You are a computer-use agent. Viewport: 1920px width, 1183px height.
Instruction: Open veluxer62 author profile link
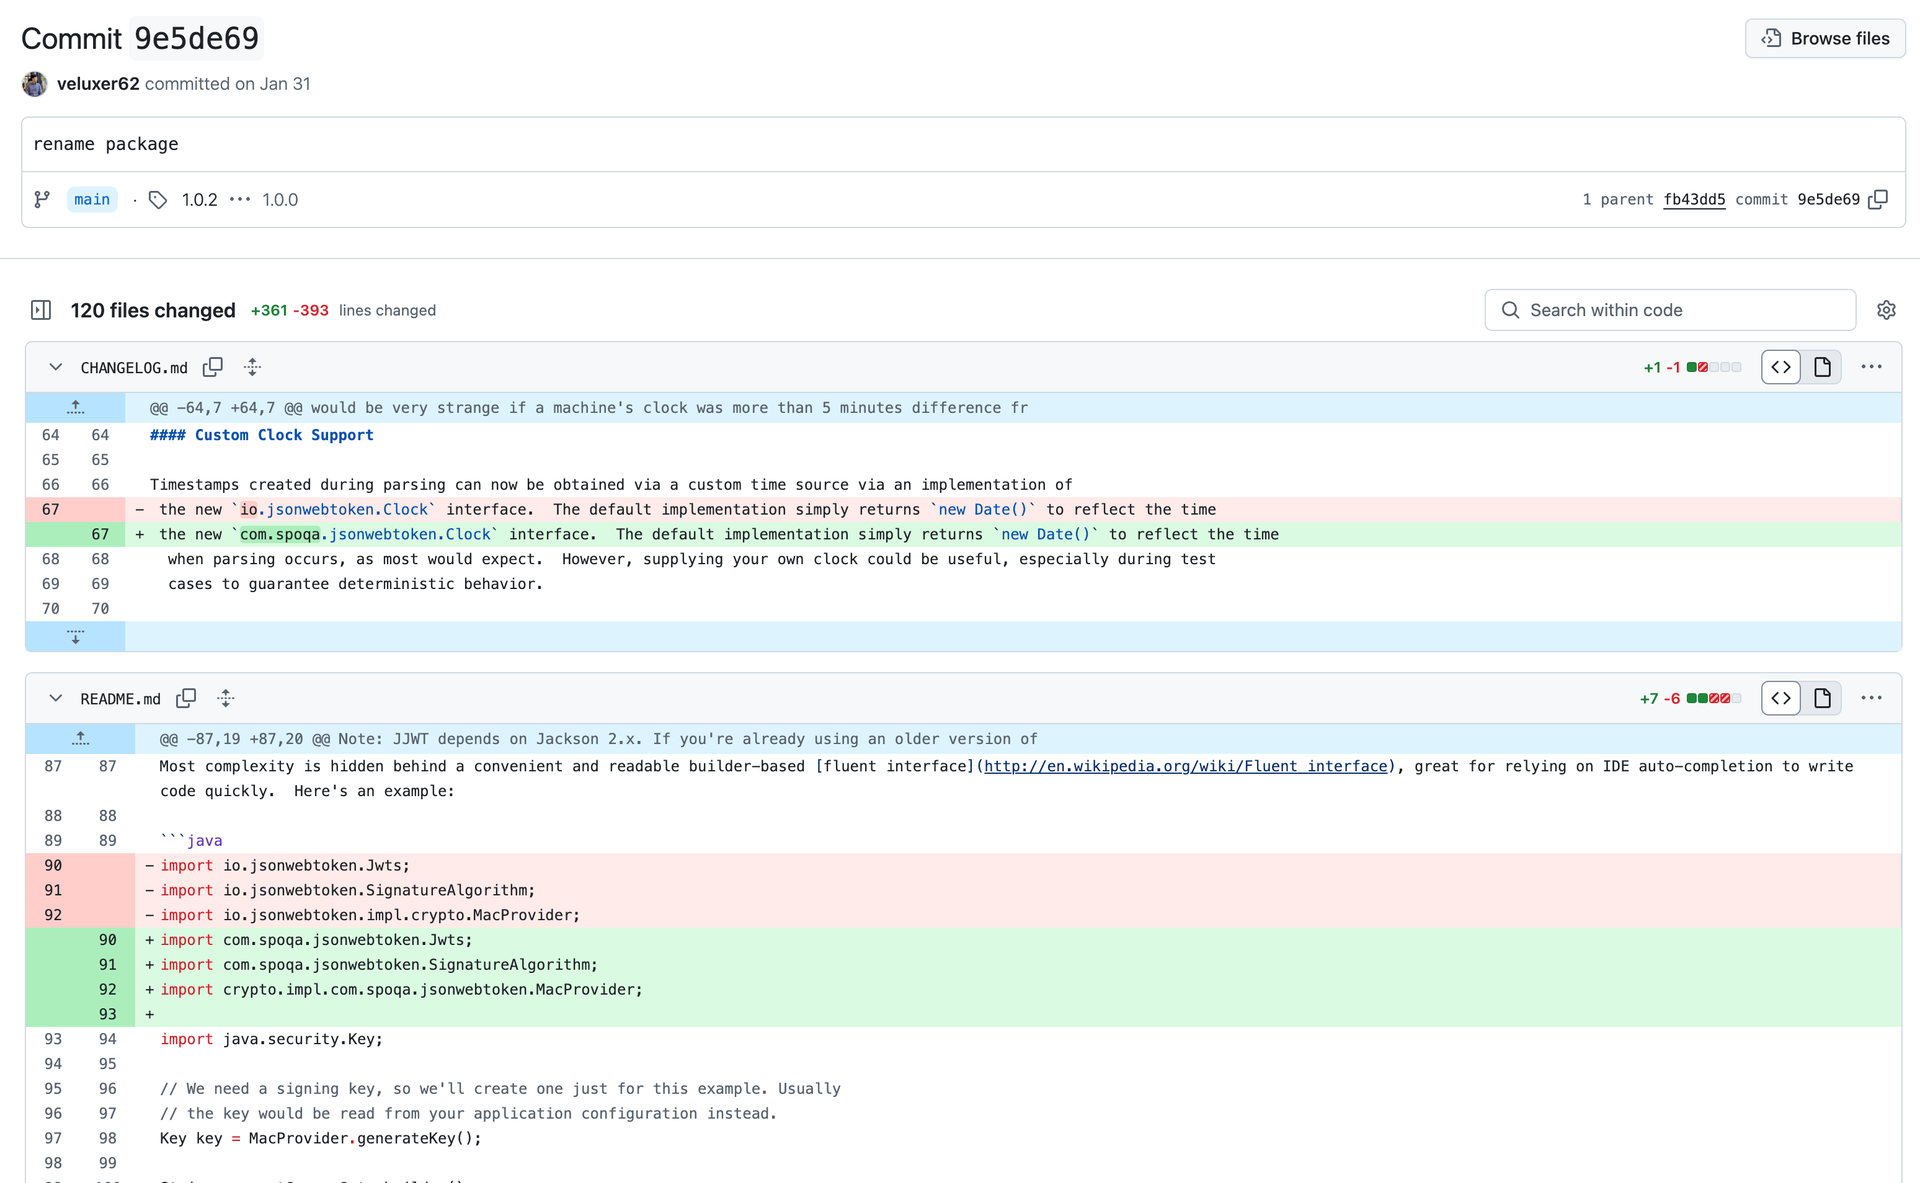pos(98,84)
